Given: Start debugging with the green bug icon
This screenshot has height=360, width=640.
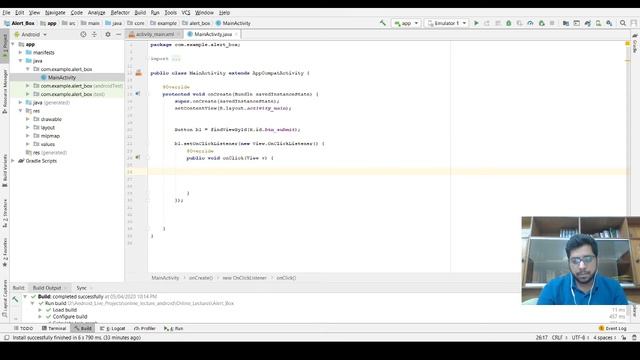Looking at the screenshot, I should pyautogui.click(x=509, y=23).
